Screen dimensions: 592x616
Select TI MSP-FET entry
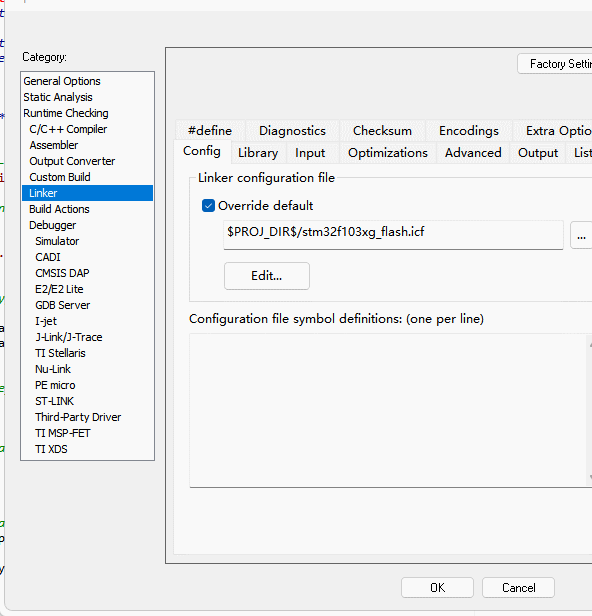87,433
